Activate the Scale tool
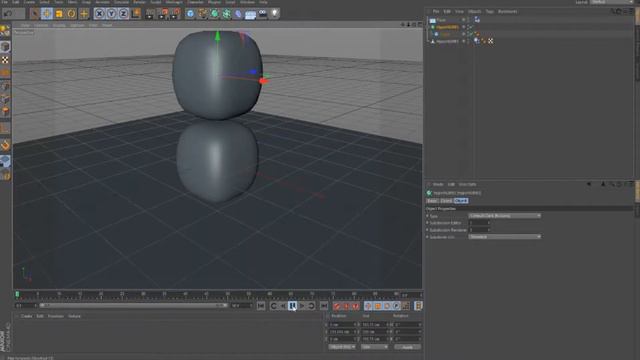 coord(59,14)
